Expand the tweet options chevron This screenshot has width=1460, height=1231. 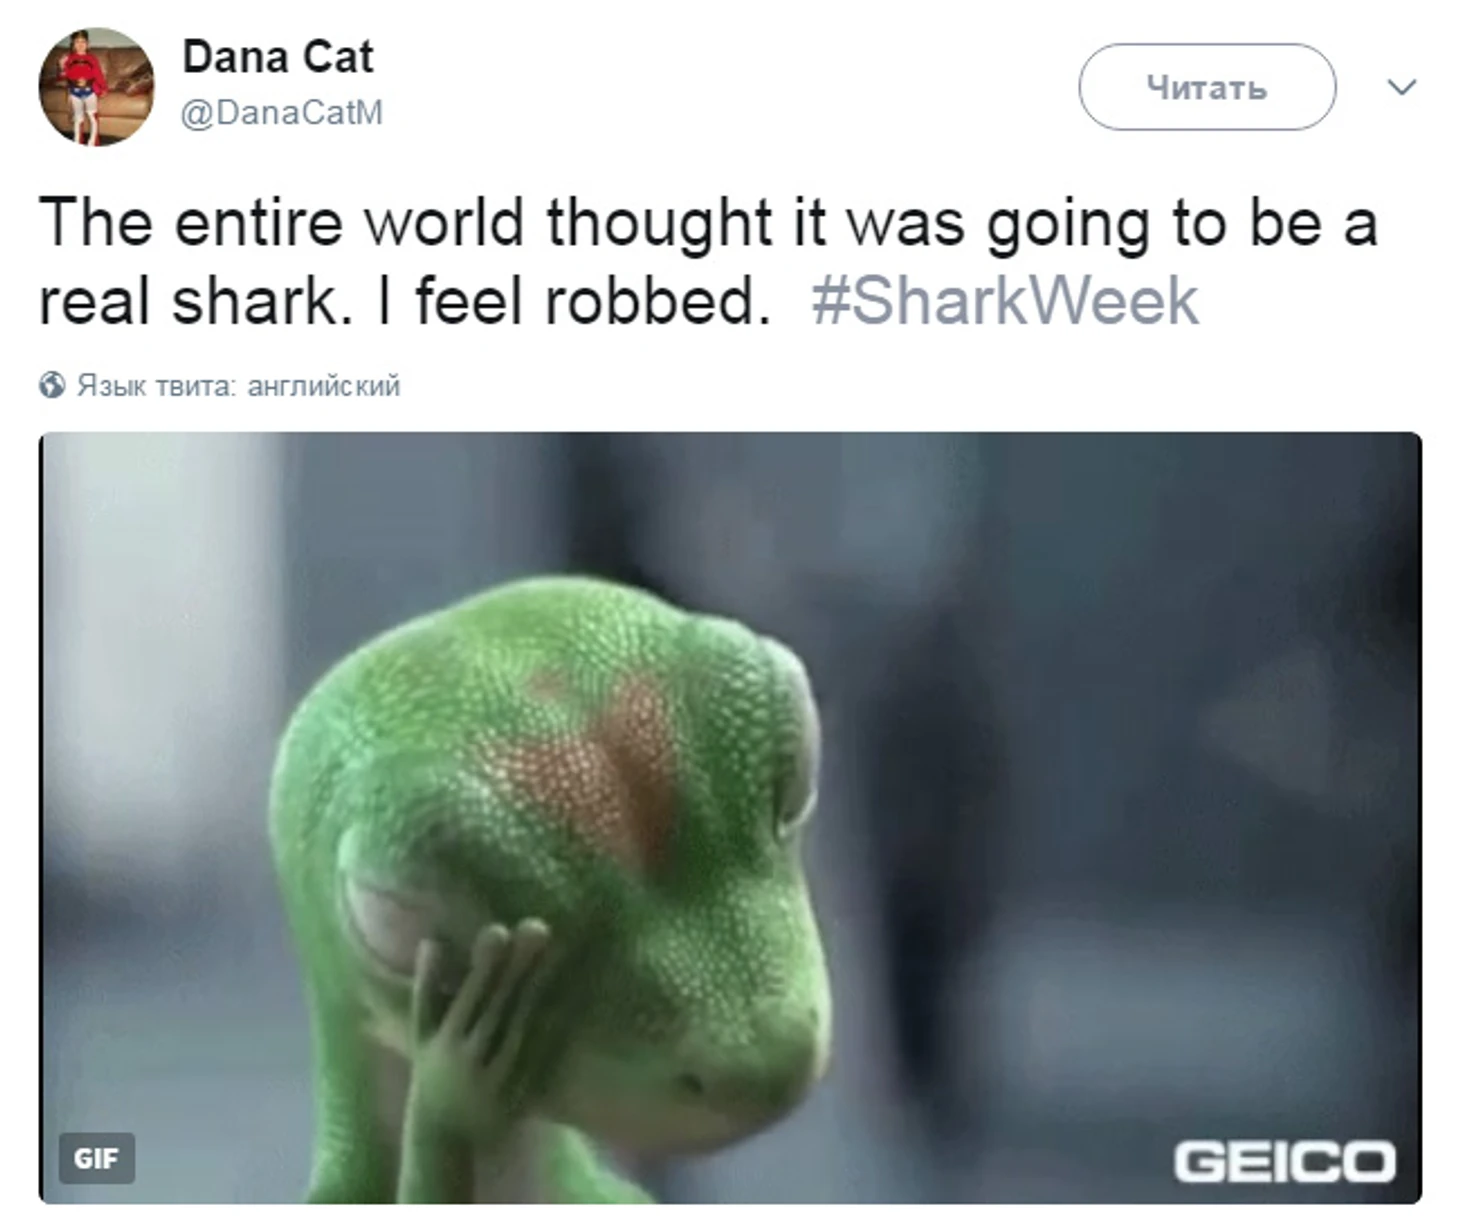coord(1402,87)
